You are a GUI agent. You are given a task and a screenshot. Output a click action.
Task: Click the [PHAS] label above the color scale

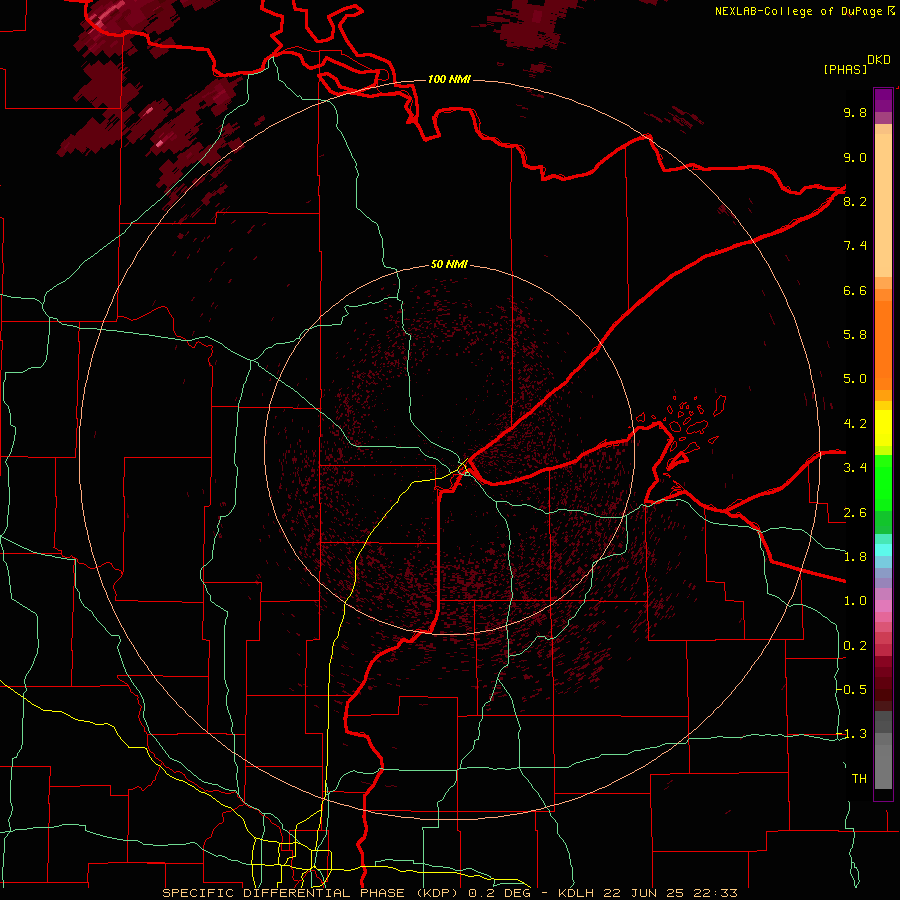pos(845,69)
